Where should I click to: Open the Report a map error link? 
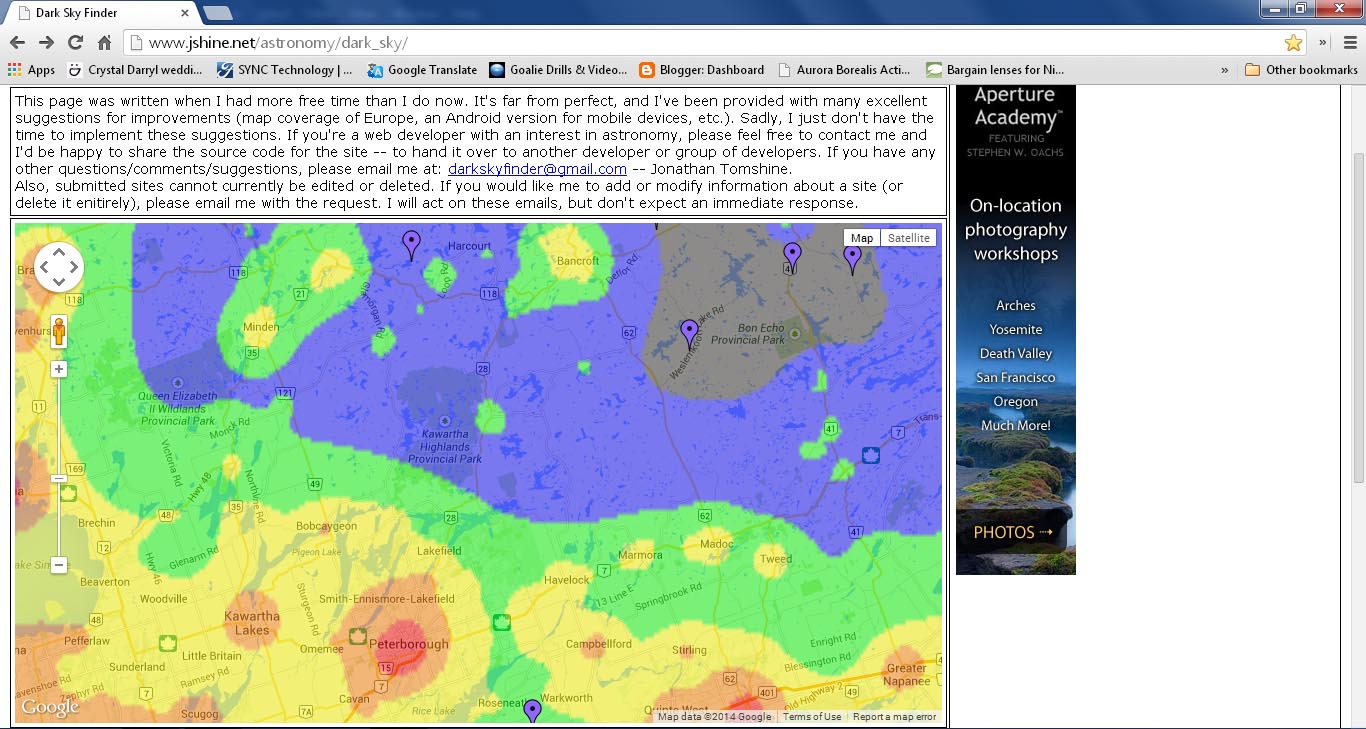pyautogui.click(x=894, y=716)
